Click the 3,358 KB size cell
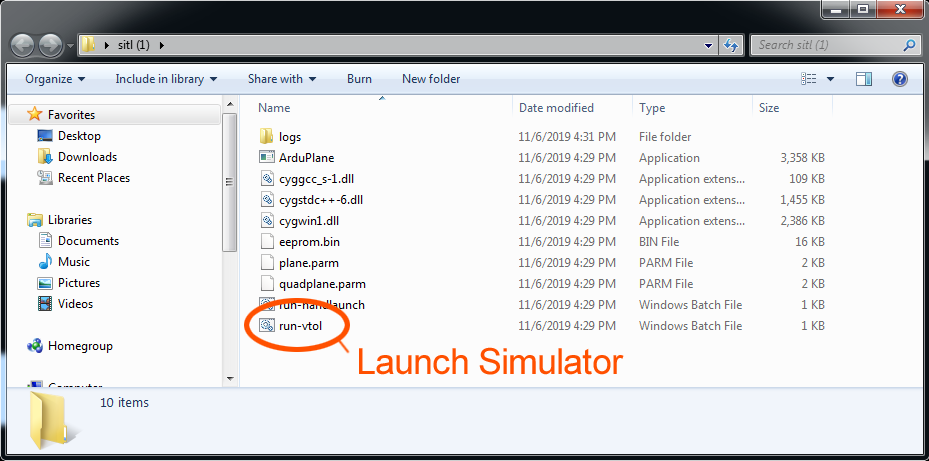Image resolution: width=929 pixels, height=461 pixels. (802, 158)
